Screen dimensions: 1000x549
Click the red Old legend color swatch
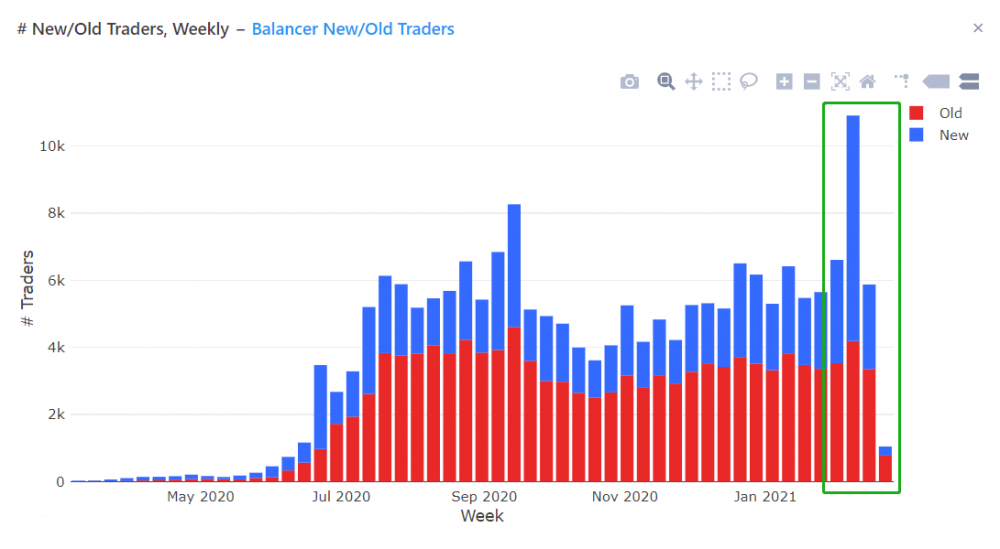[916, 113]
